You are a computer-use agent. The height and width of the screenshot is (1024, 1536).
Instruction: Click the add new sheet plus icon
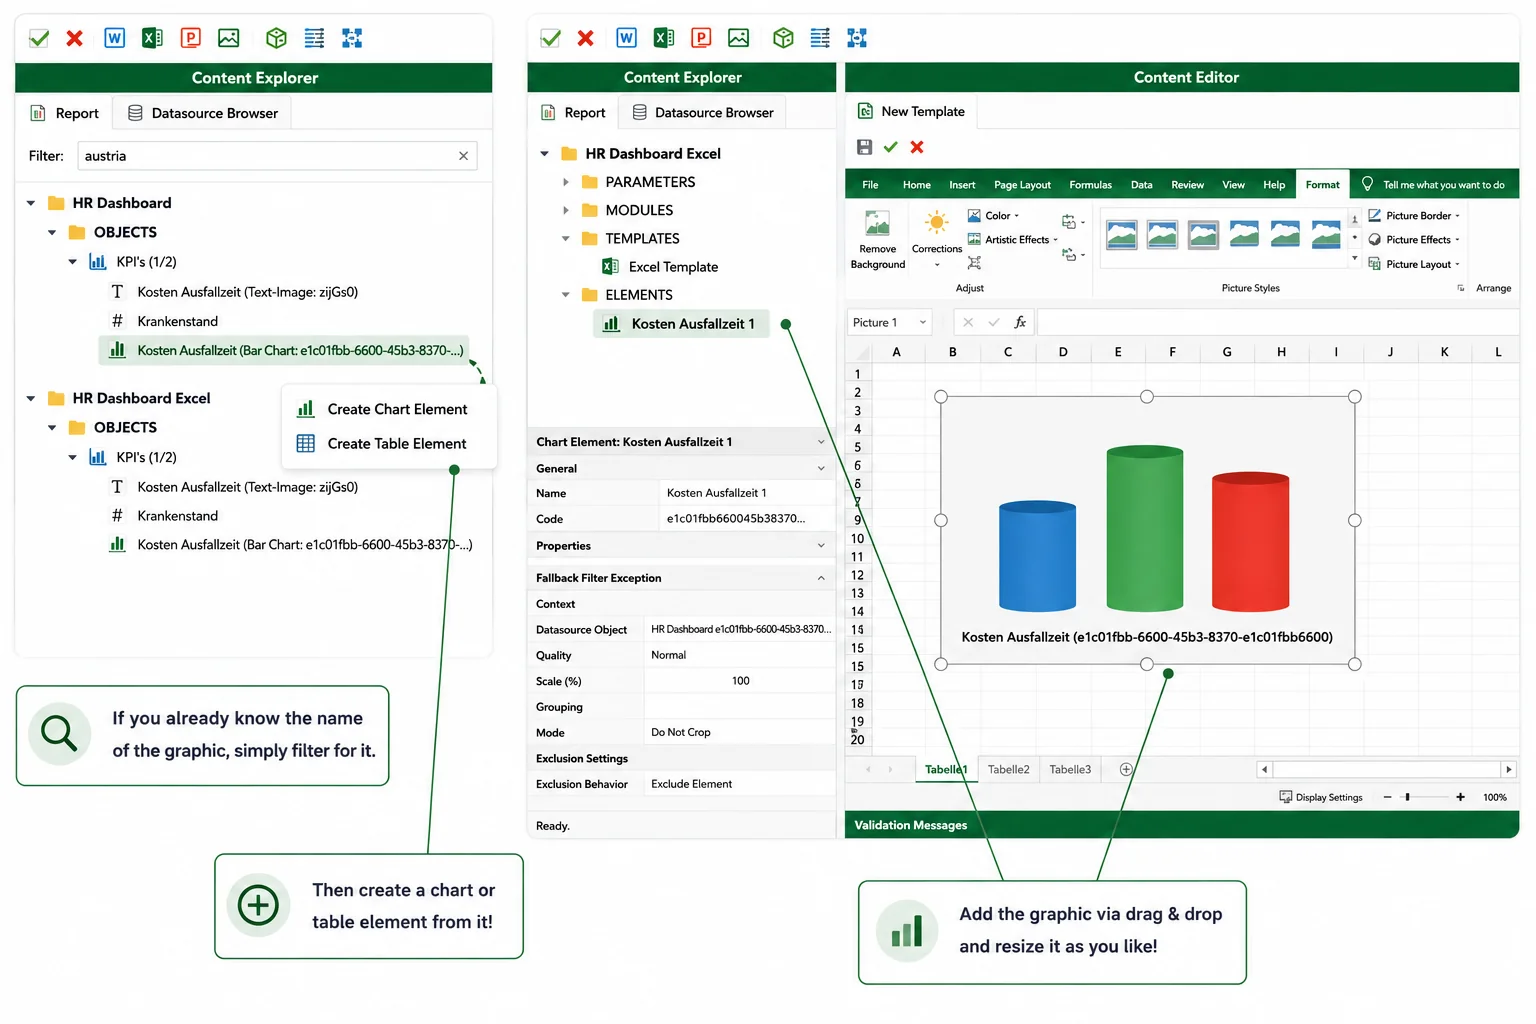click(x=1126, y=769)
